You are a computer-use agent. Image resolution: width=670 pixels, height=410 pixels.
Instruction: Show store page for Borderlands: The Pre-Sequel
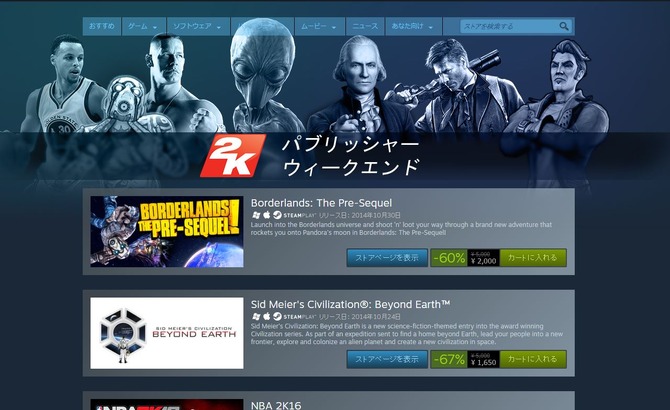click(387, 258)
